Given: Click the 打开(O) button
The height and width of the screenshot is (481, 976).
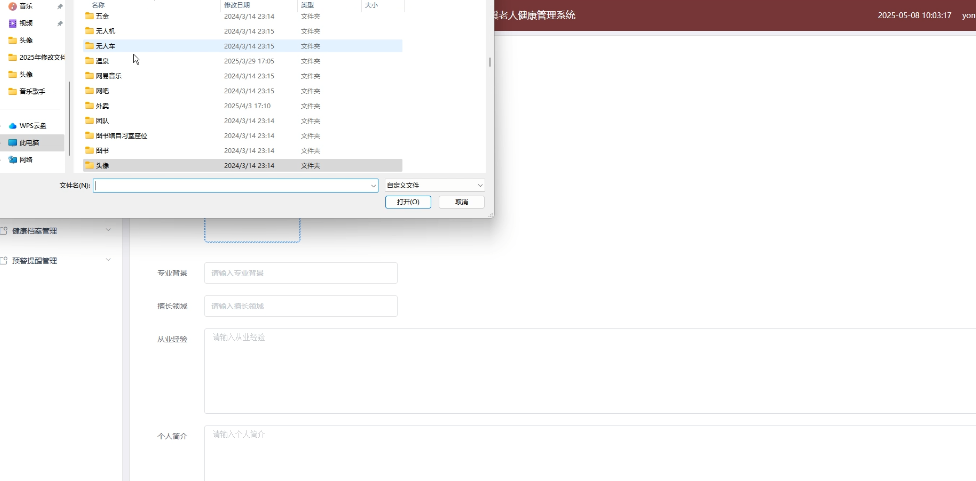Looking at the screenshot, I should [x=408, y=202].
